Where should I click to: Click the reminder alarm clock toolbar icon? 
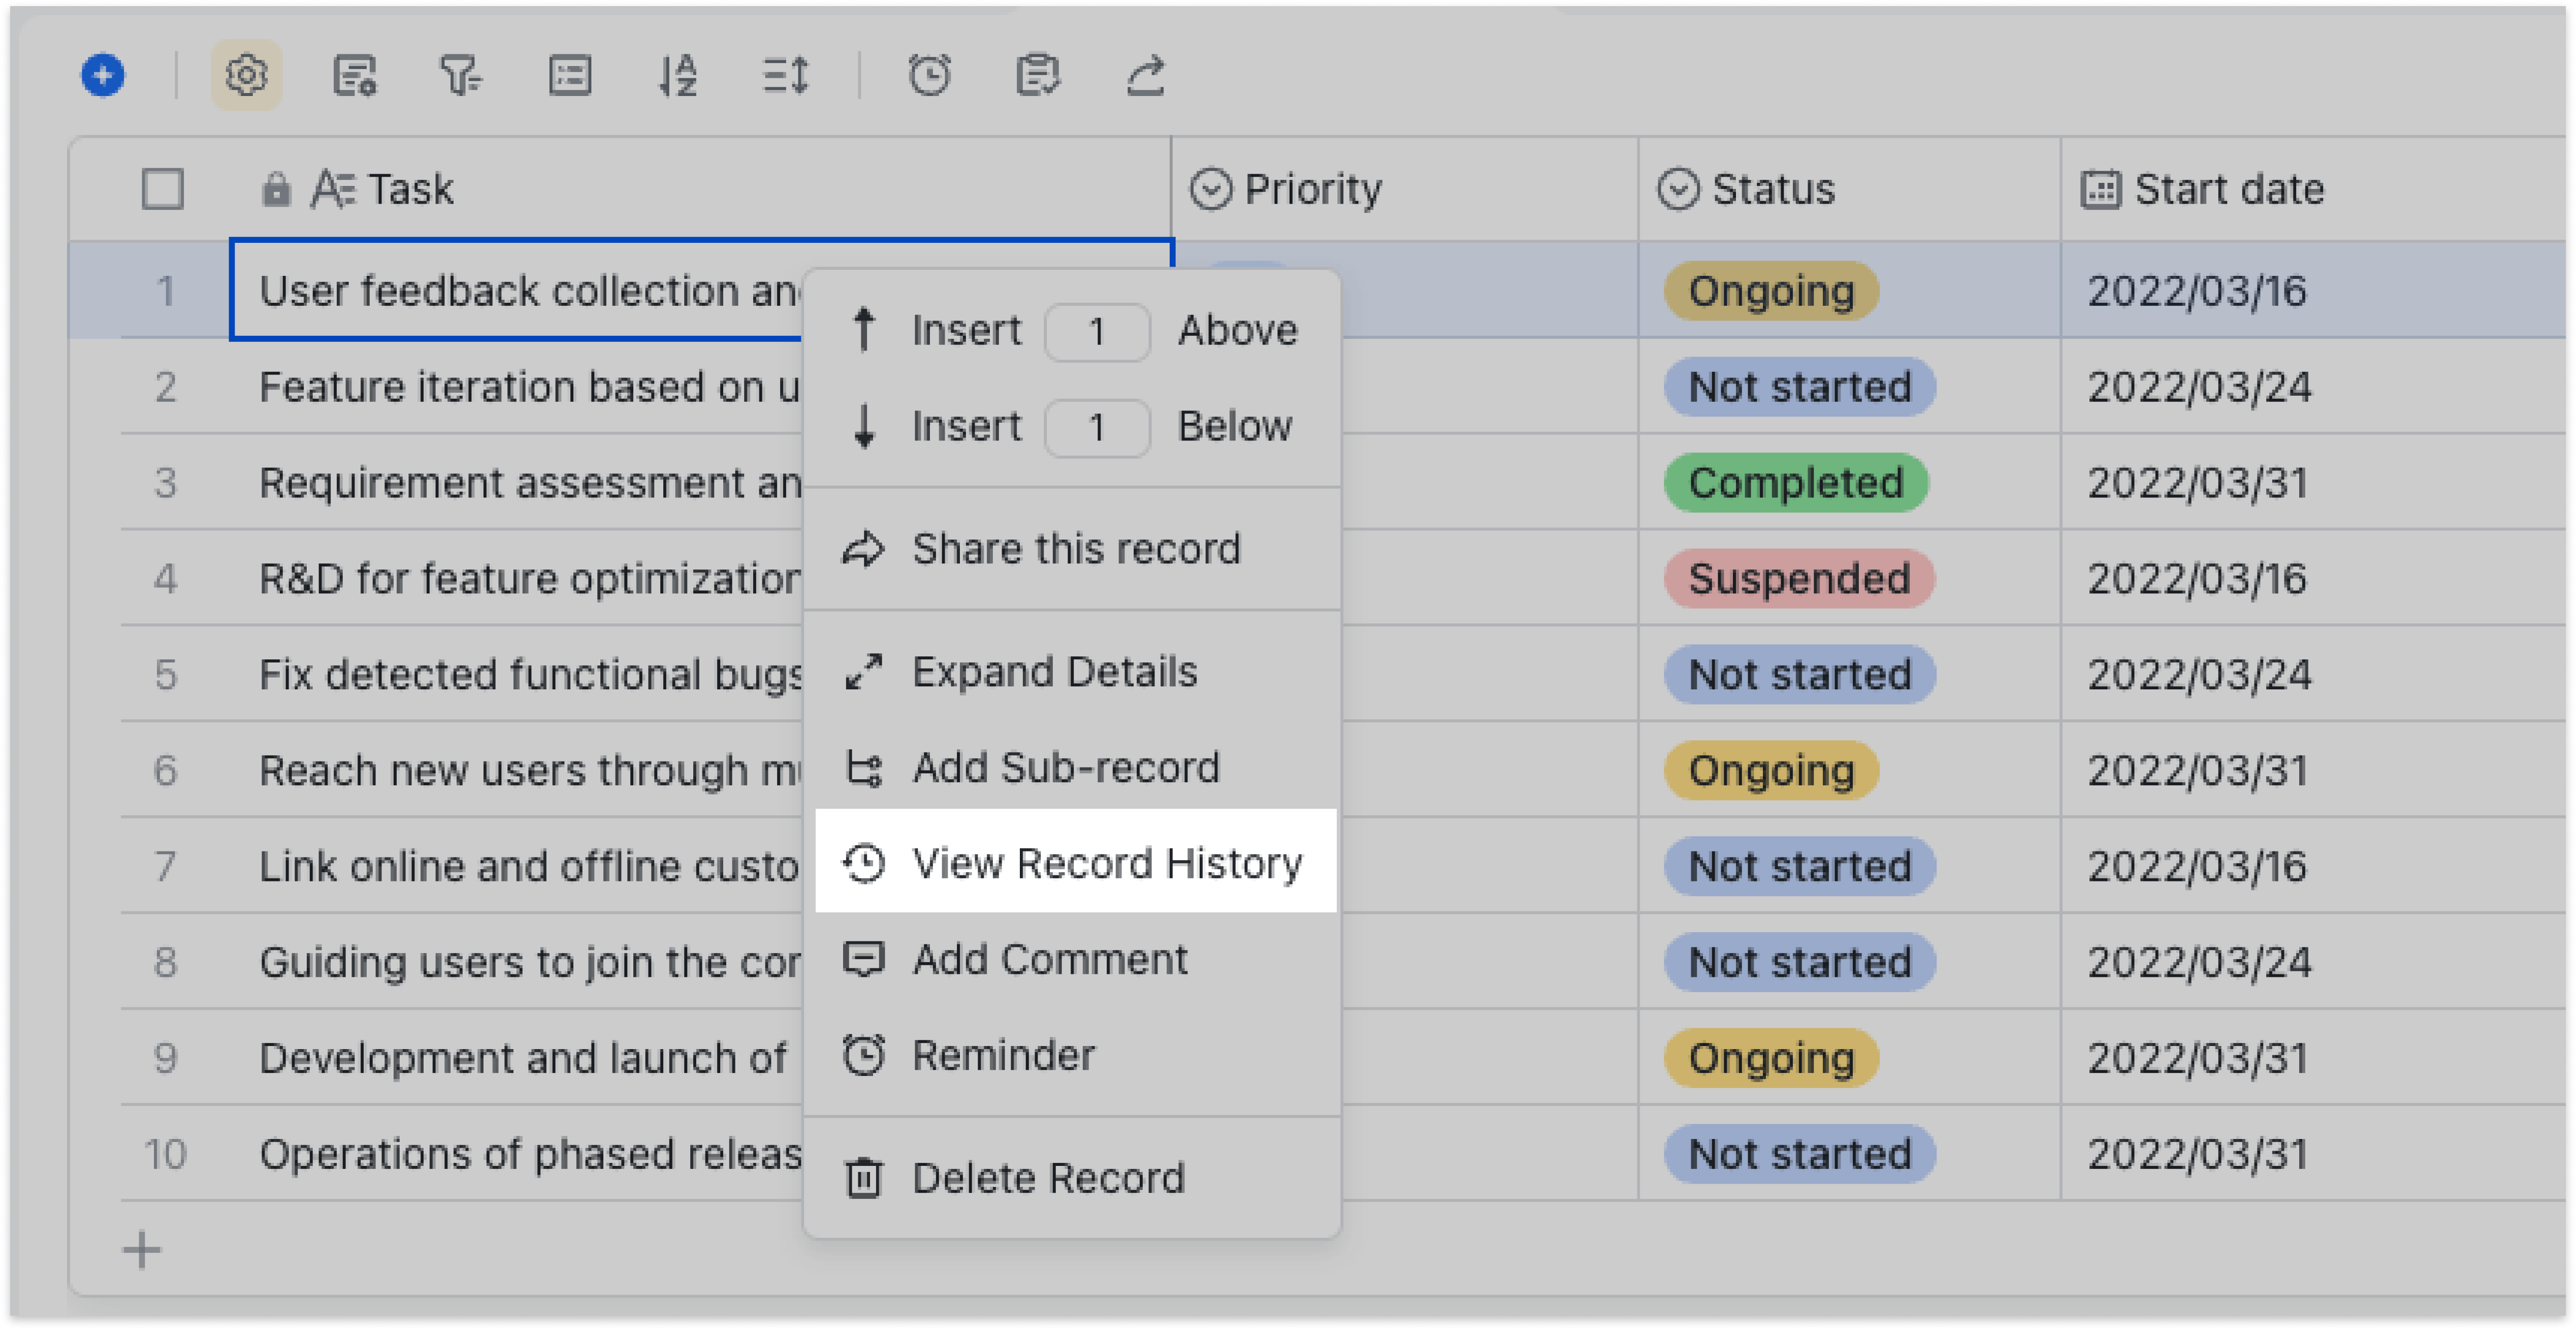pyautogui.click(x=930, y=75)
